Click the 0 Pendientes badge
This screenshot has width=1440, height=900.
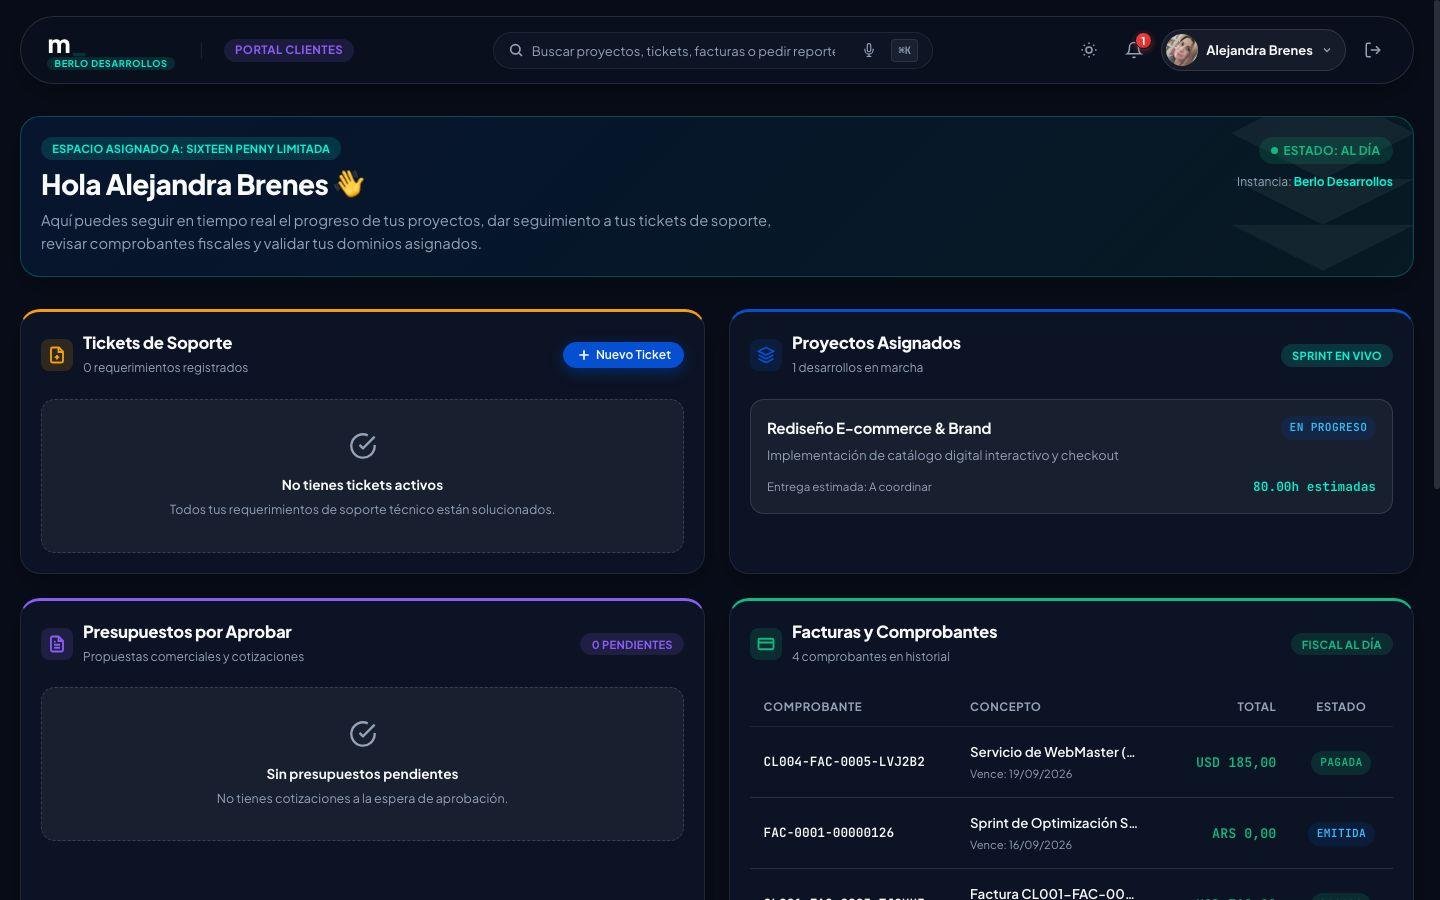[x=632, y=645]
